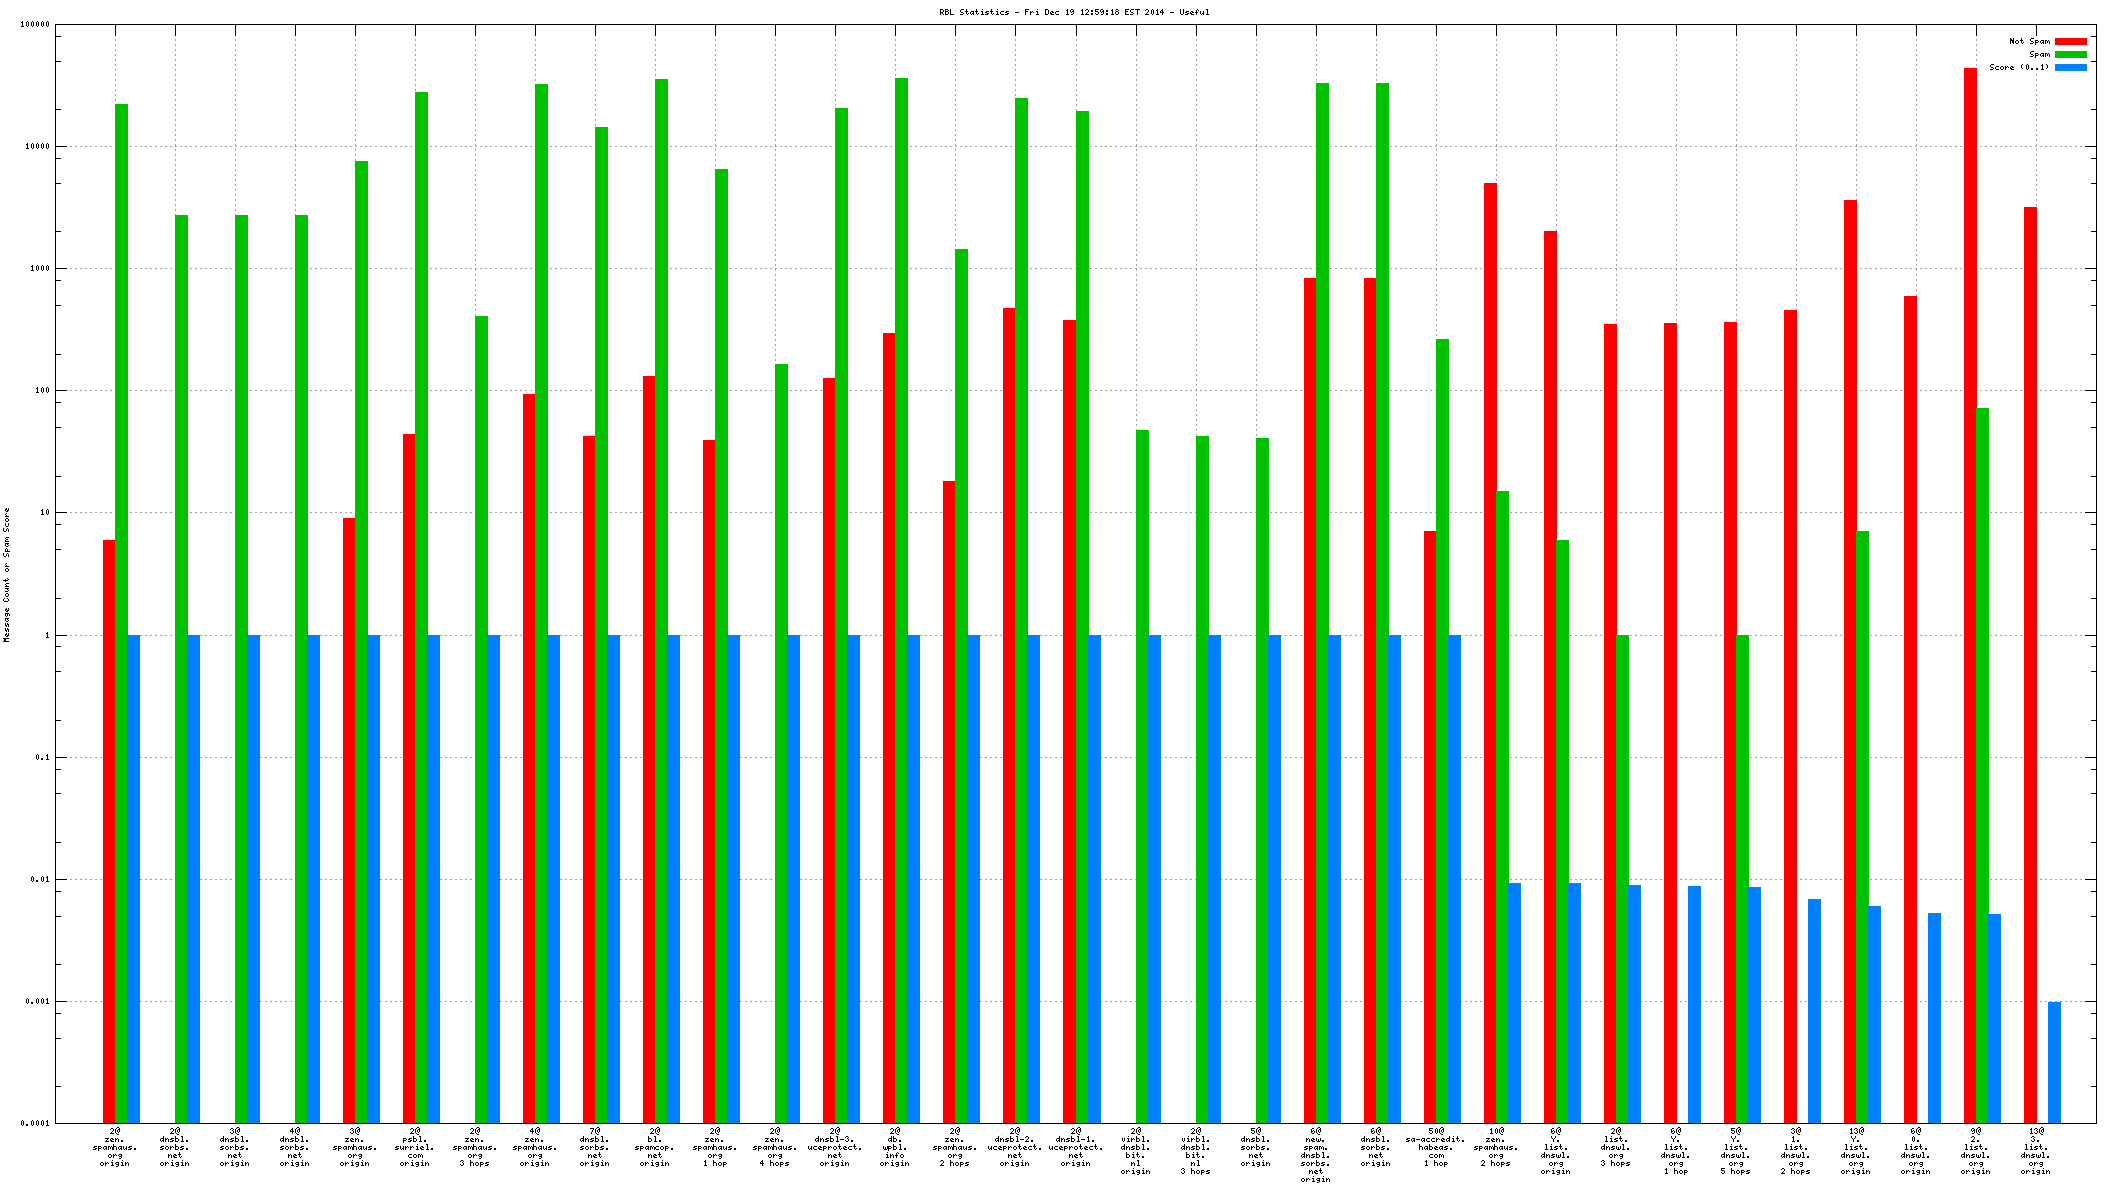Click the blue Score (0..1) legend swatch
Screen dimensions: 2112x1188
pos(2070,68)
